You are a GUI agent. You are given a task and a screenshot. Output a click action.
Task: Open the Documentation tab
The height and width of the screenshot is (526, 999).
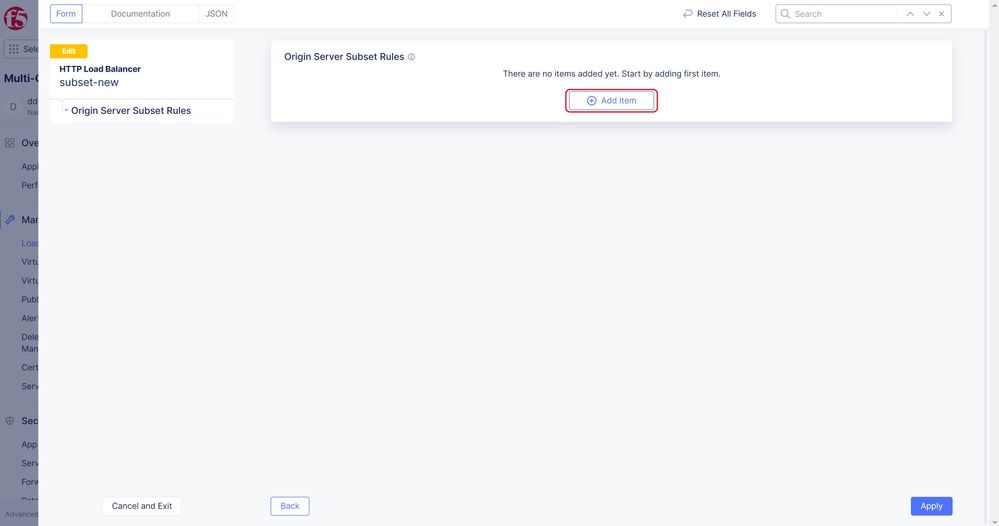[140, 14]
